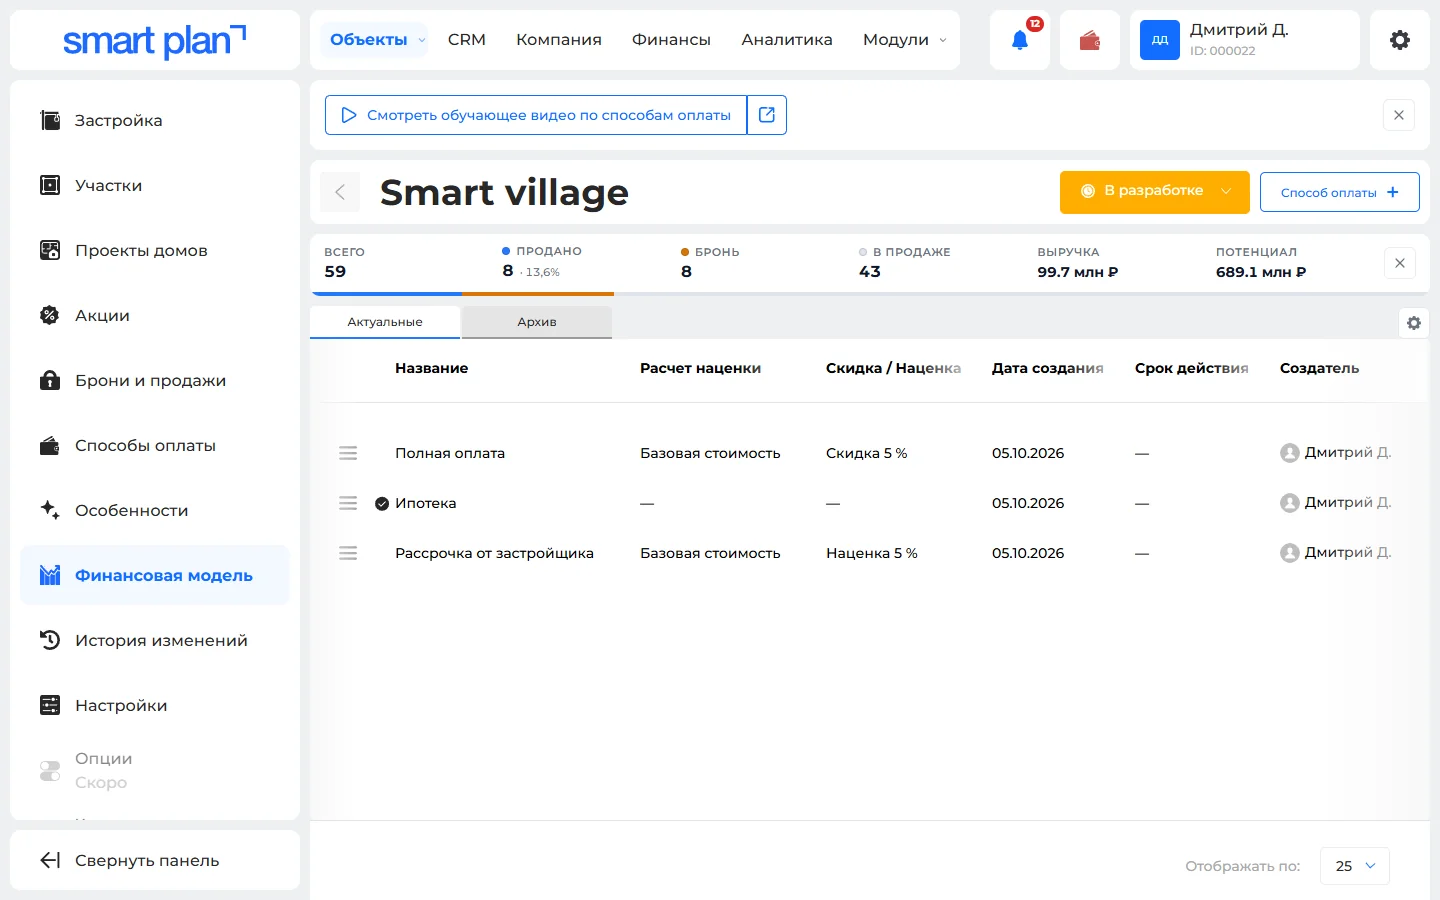Open the Финансы menu item
The width and height of the screenshot is (1440, 900).
[x=671, y=40]
